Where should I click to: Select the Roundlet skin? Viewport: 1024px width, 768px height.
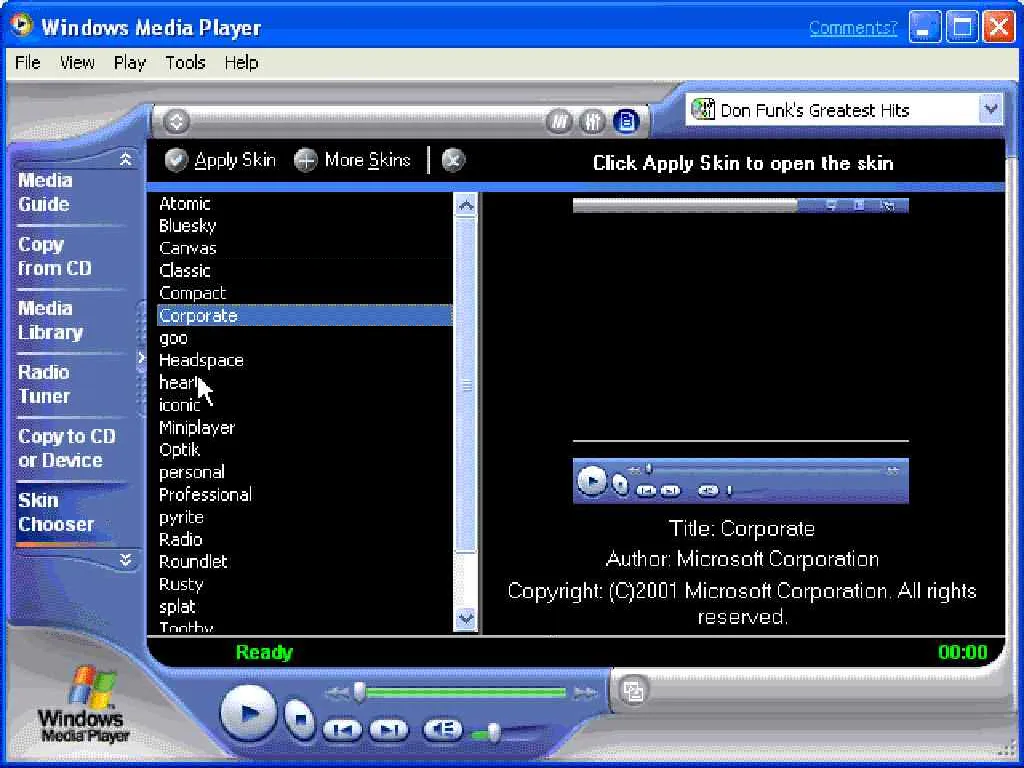[304, 561]
